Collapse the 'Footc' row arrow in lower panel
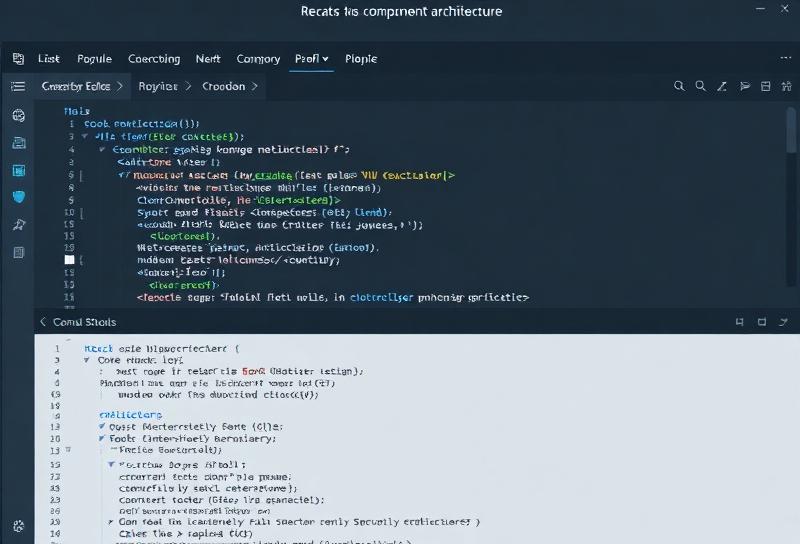Screen dimensions: 800x544 [102, 438]
